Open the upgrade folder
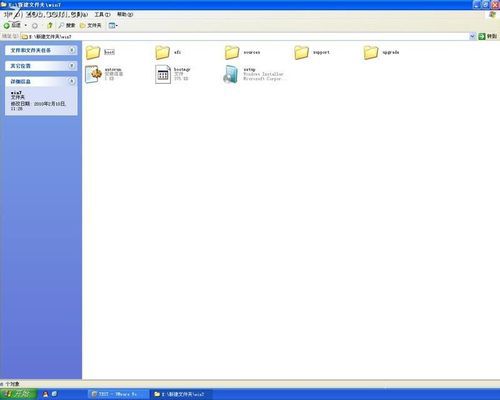Viewport: 500px width, 400px height. point(381,52)
